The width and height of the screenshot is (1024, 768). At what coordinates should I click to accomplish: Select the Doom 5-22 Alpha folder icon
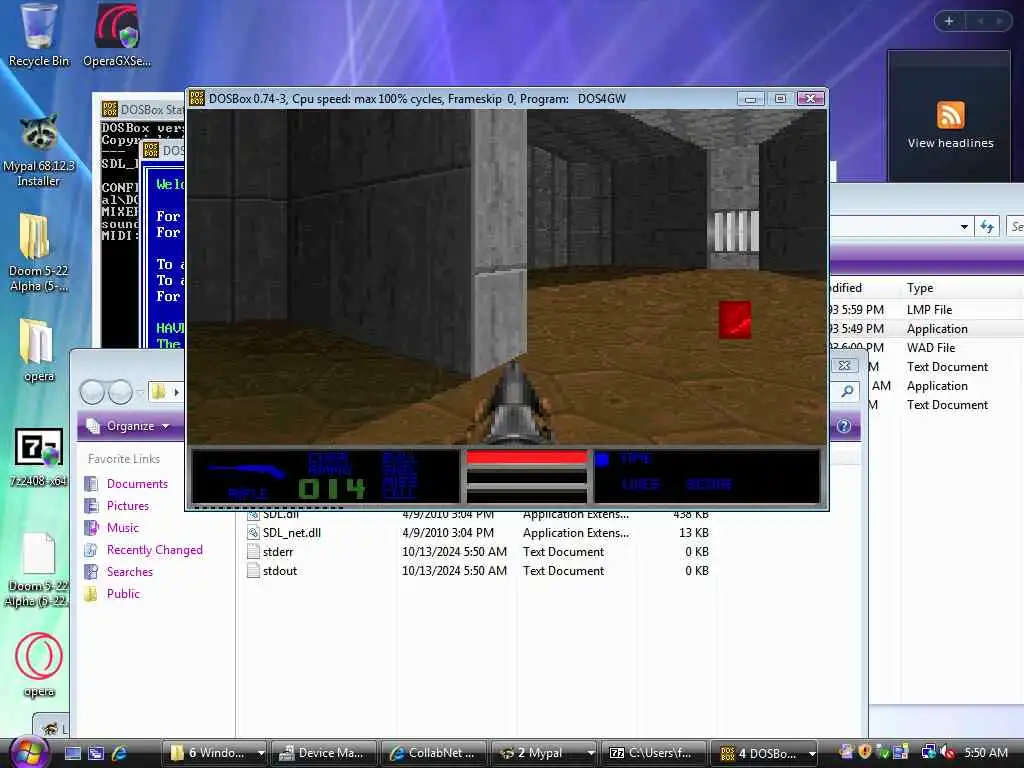(39, 251)
